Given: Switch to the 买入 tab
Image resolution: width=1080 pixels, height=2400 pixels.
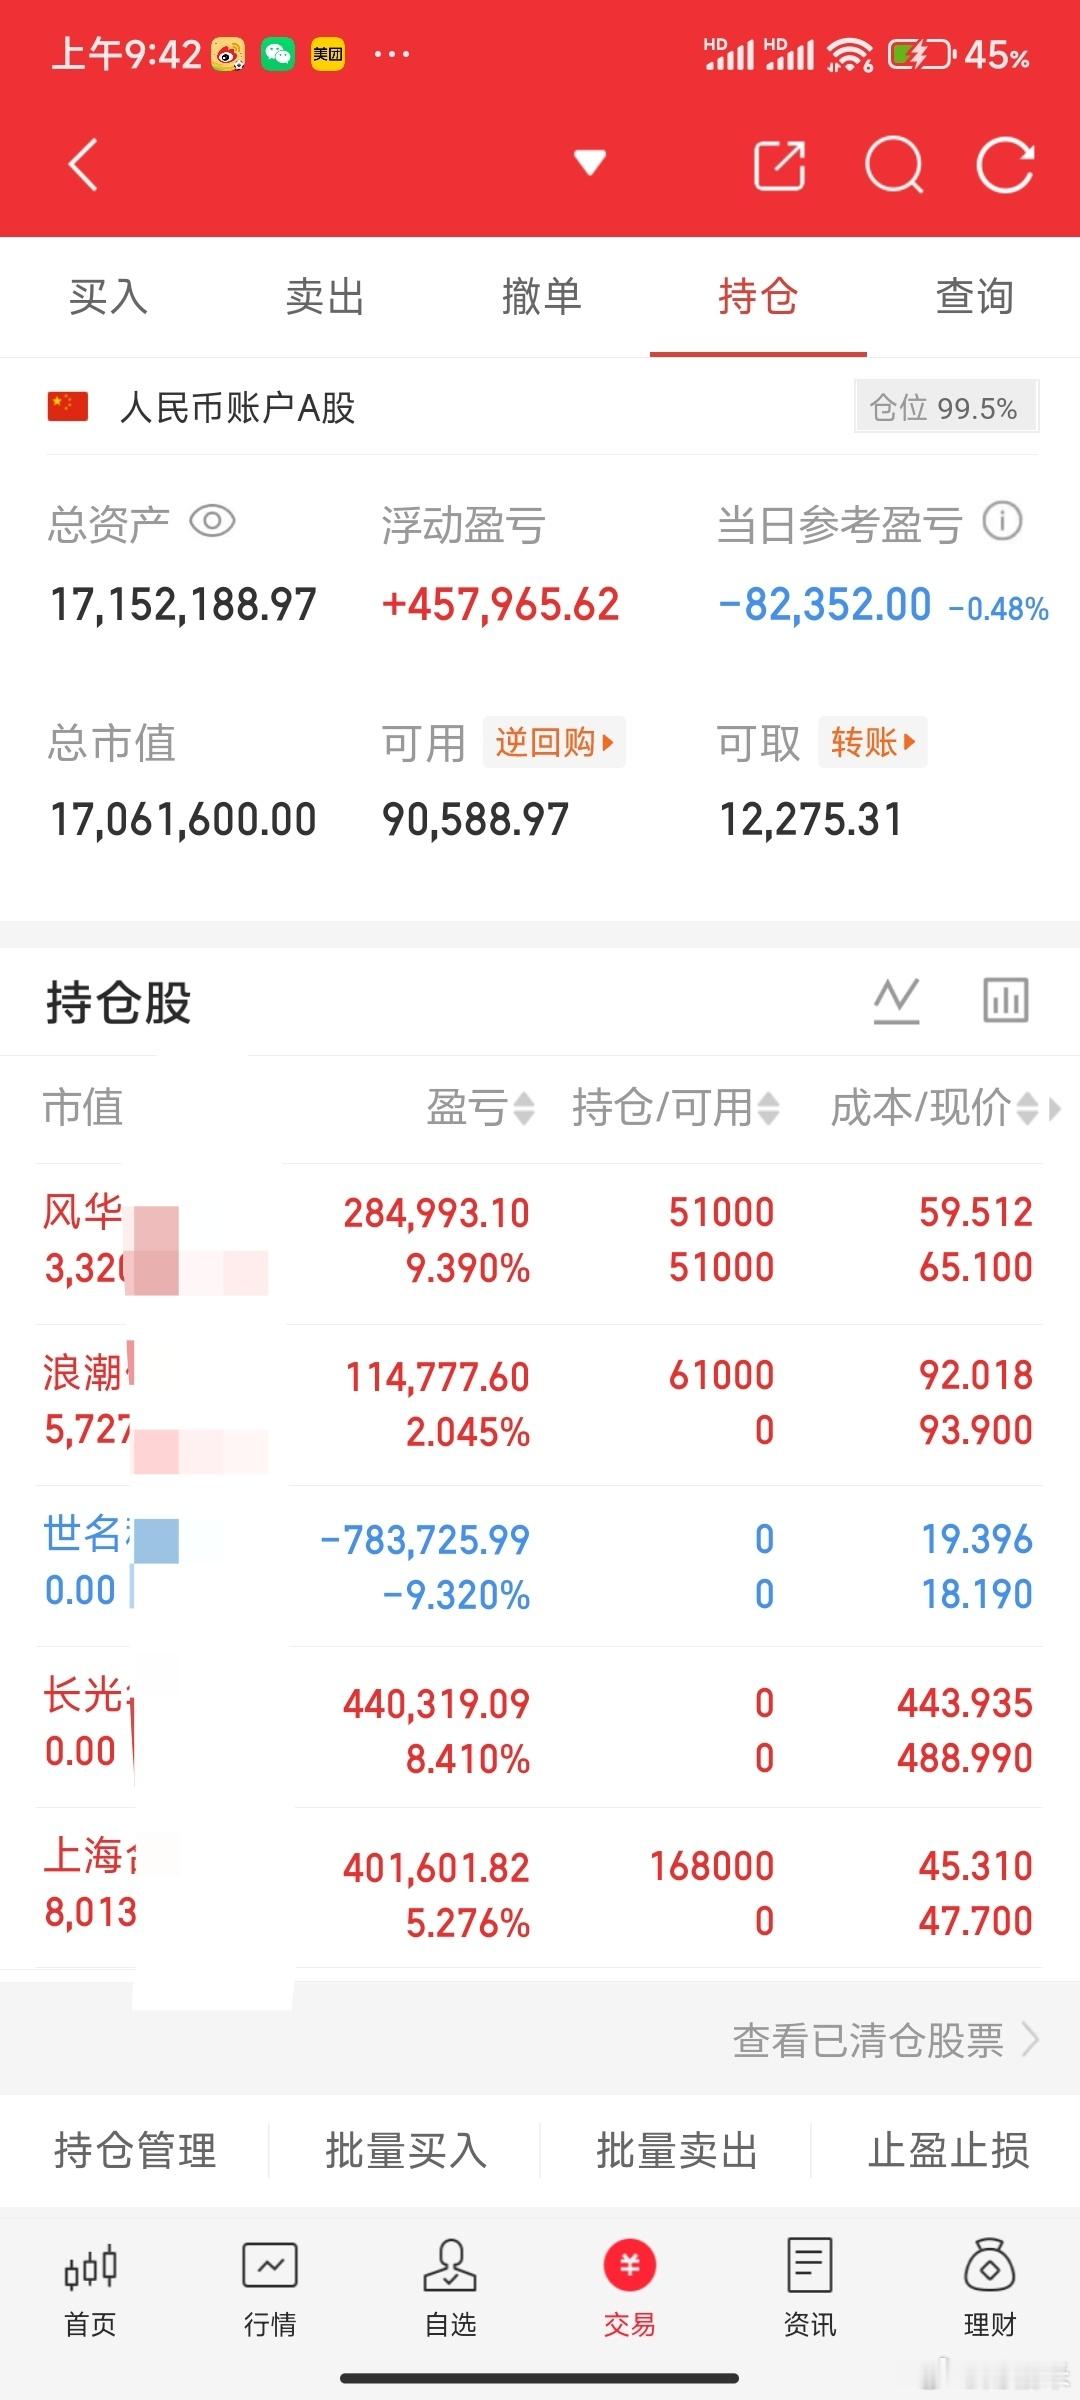Looking at the screenshot, I should [x=108, y=297].
